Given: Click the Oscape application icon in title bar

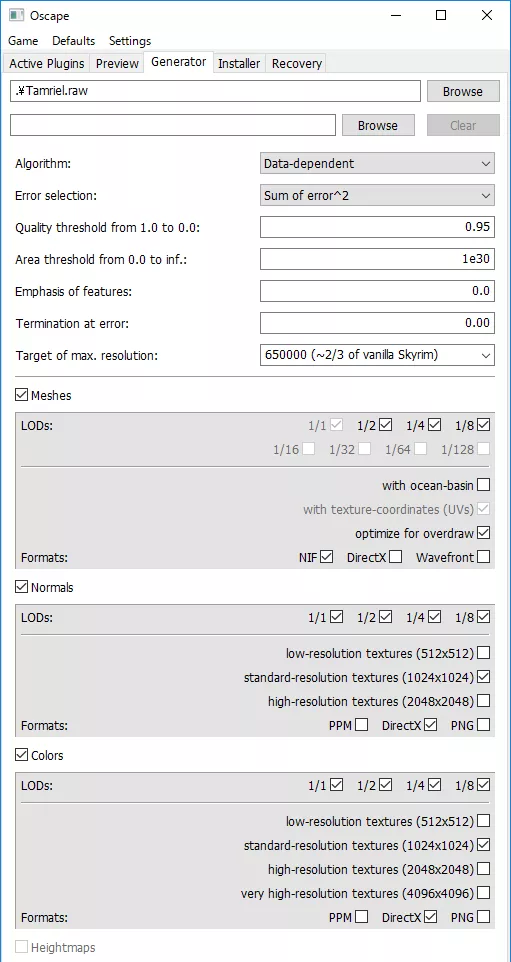Looking at the screenshot, I should [x=17, y=16].
